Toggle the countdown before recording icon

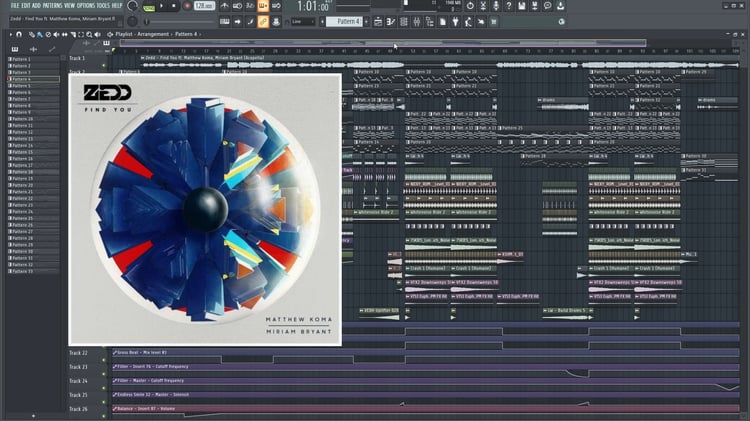[x=250, y=6]
